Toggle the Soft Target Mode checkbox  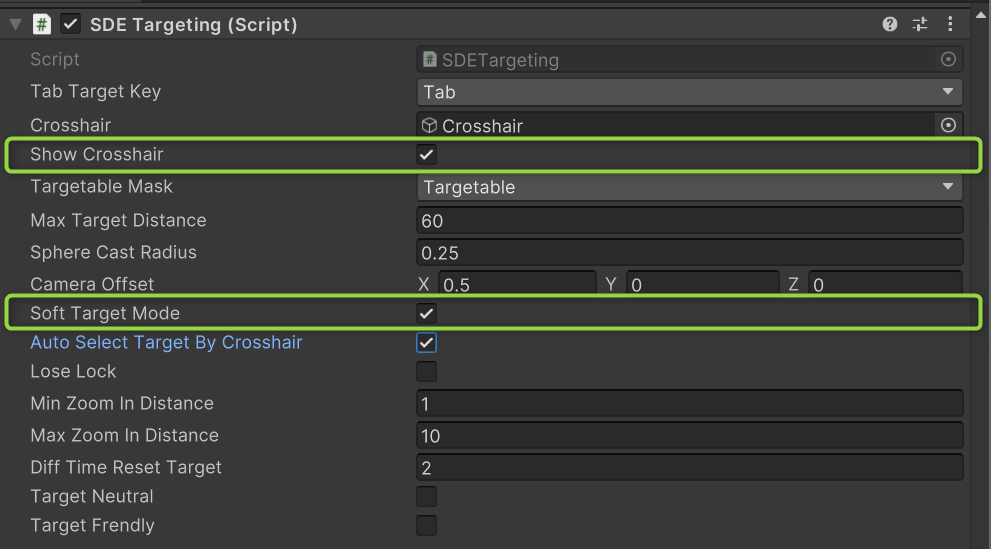427,313
